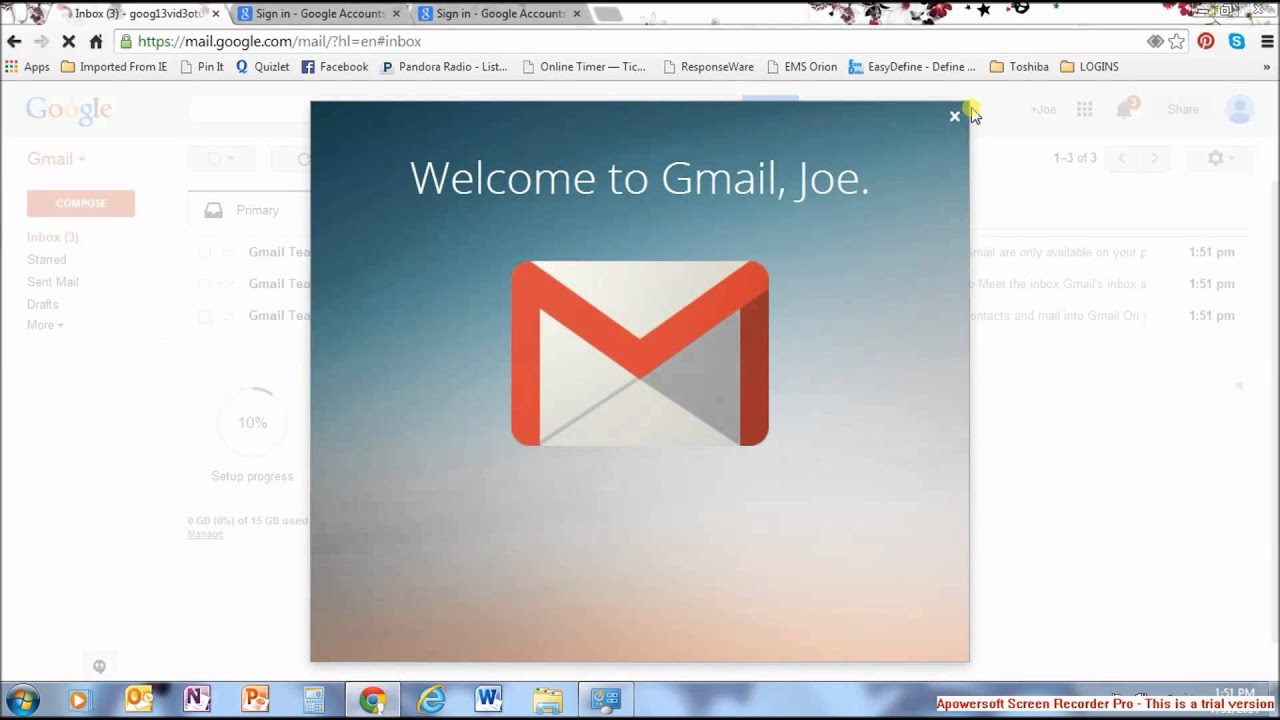Open Internet Explorer from the taskbar

[431, 700]
